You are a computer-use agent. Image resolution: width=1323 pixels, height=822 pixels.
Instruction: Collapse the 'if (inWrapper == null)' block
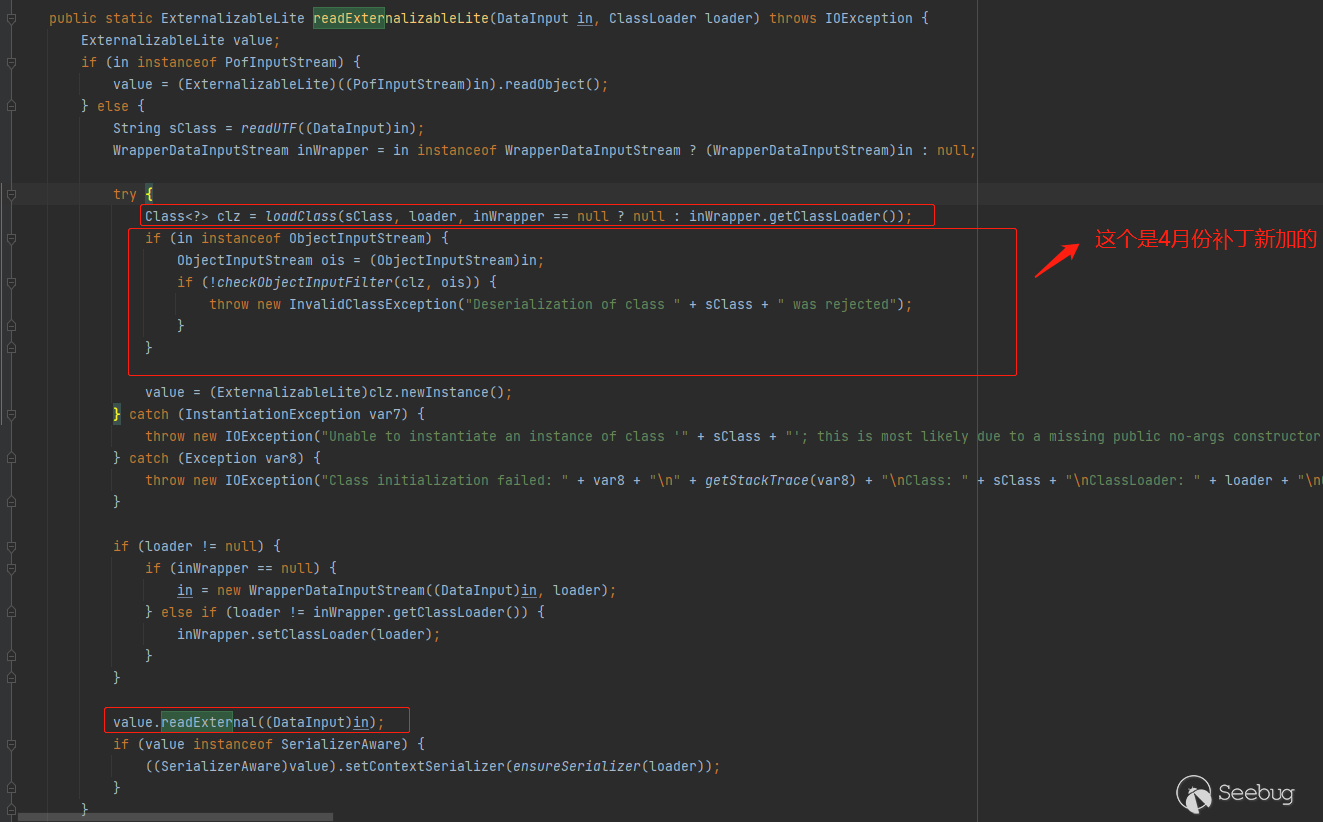(x=11, y=569)
